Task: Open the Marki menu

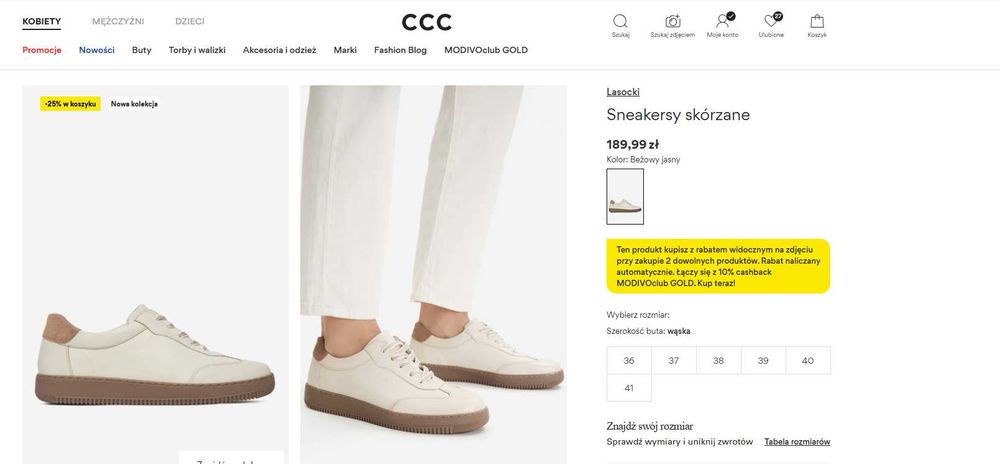Action: tap(345, 50)
